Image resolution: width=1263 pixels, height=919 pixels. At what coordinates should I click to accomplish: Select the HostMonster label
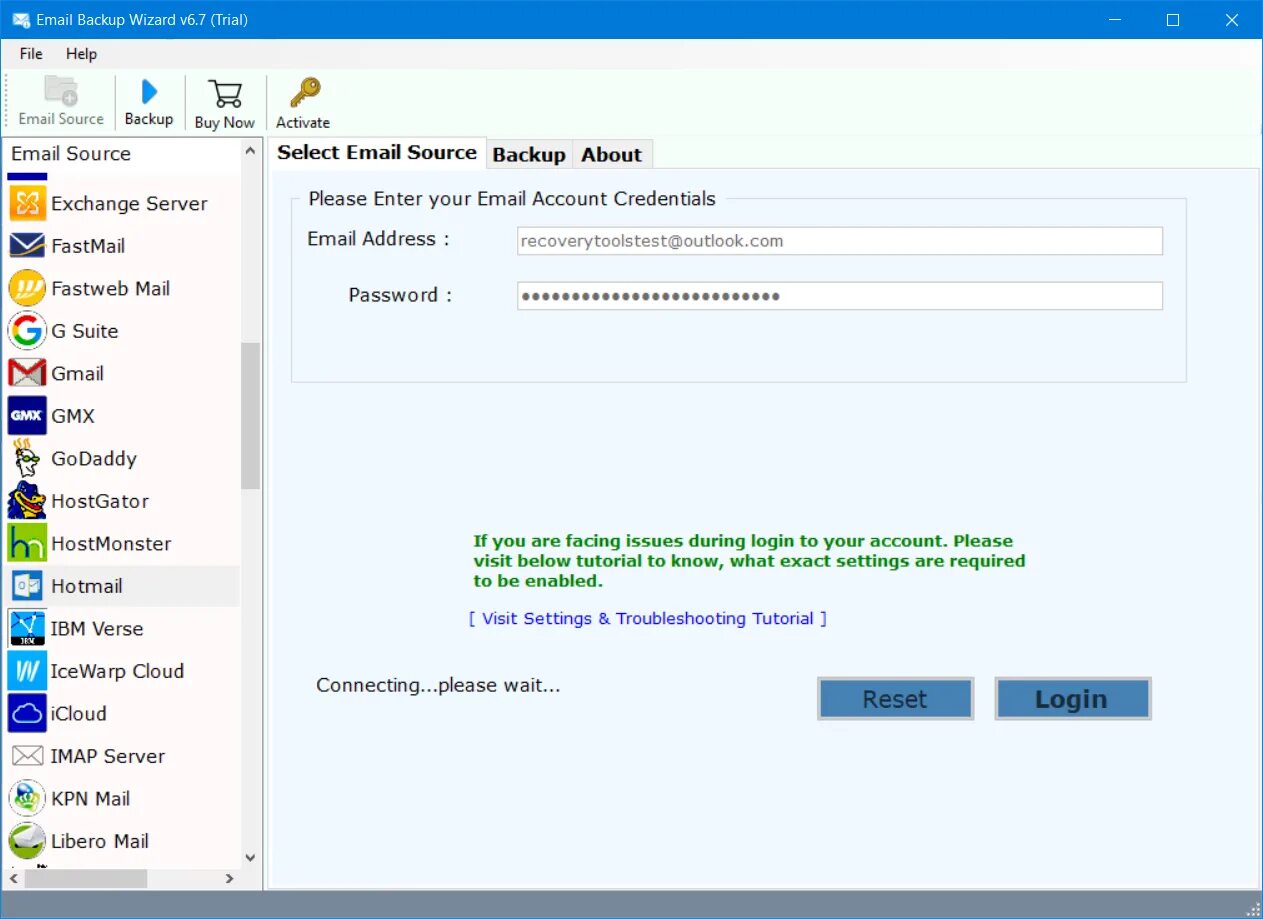coord(111,543)
